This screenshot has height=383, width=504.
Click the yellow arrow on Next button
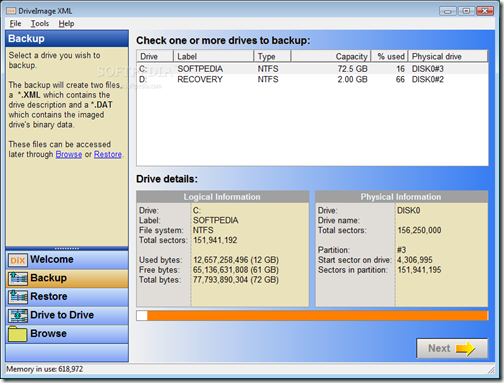pyautogui.click(x=465, y=349)
